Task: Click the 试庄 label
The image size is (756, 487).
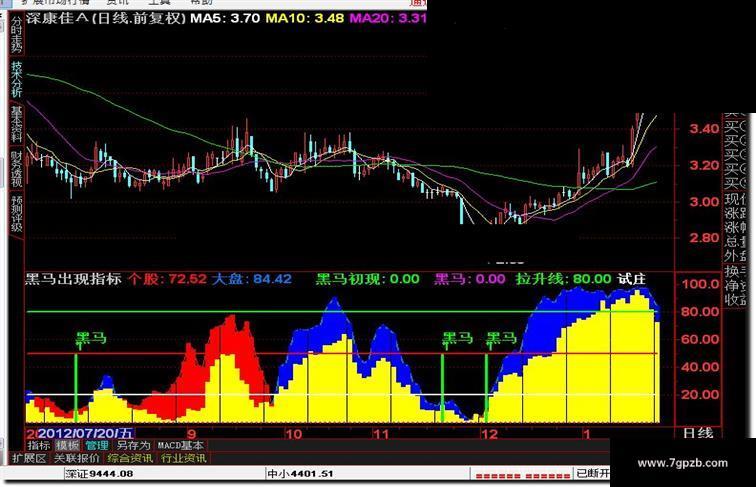Action: [632, 279]
